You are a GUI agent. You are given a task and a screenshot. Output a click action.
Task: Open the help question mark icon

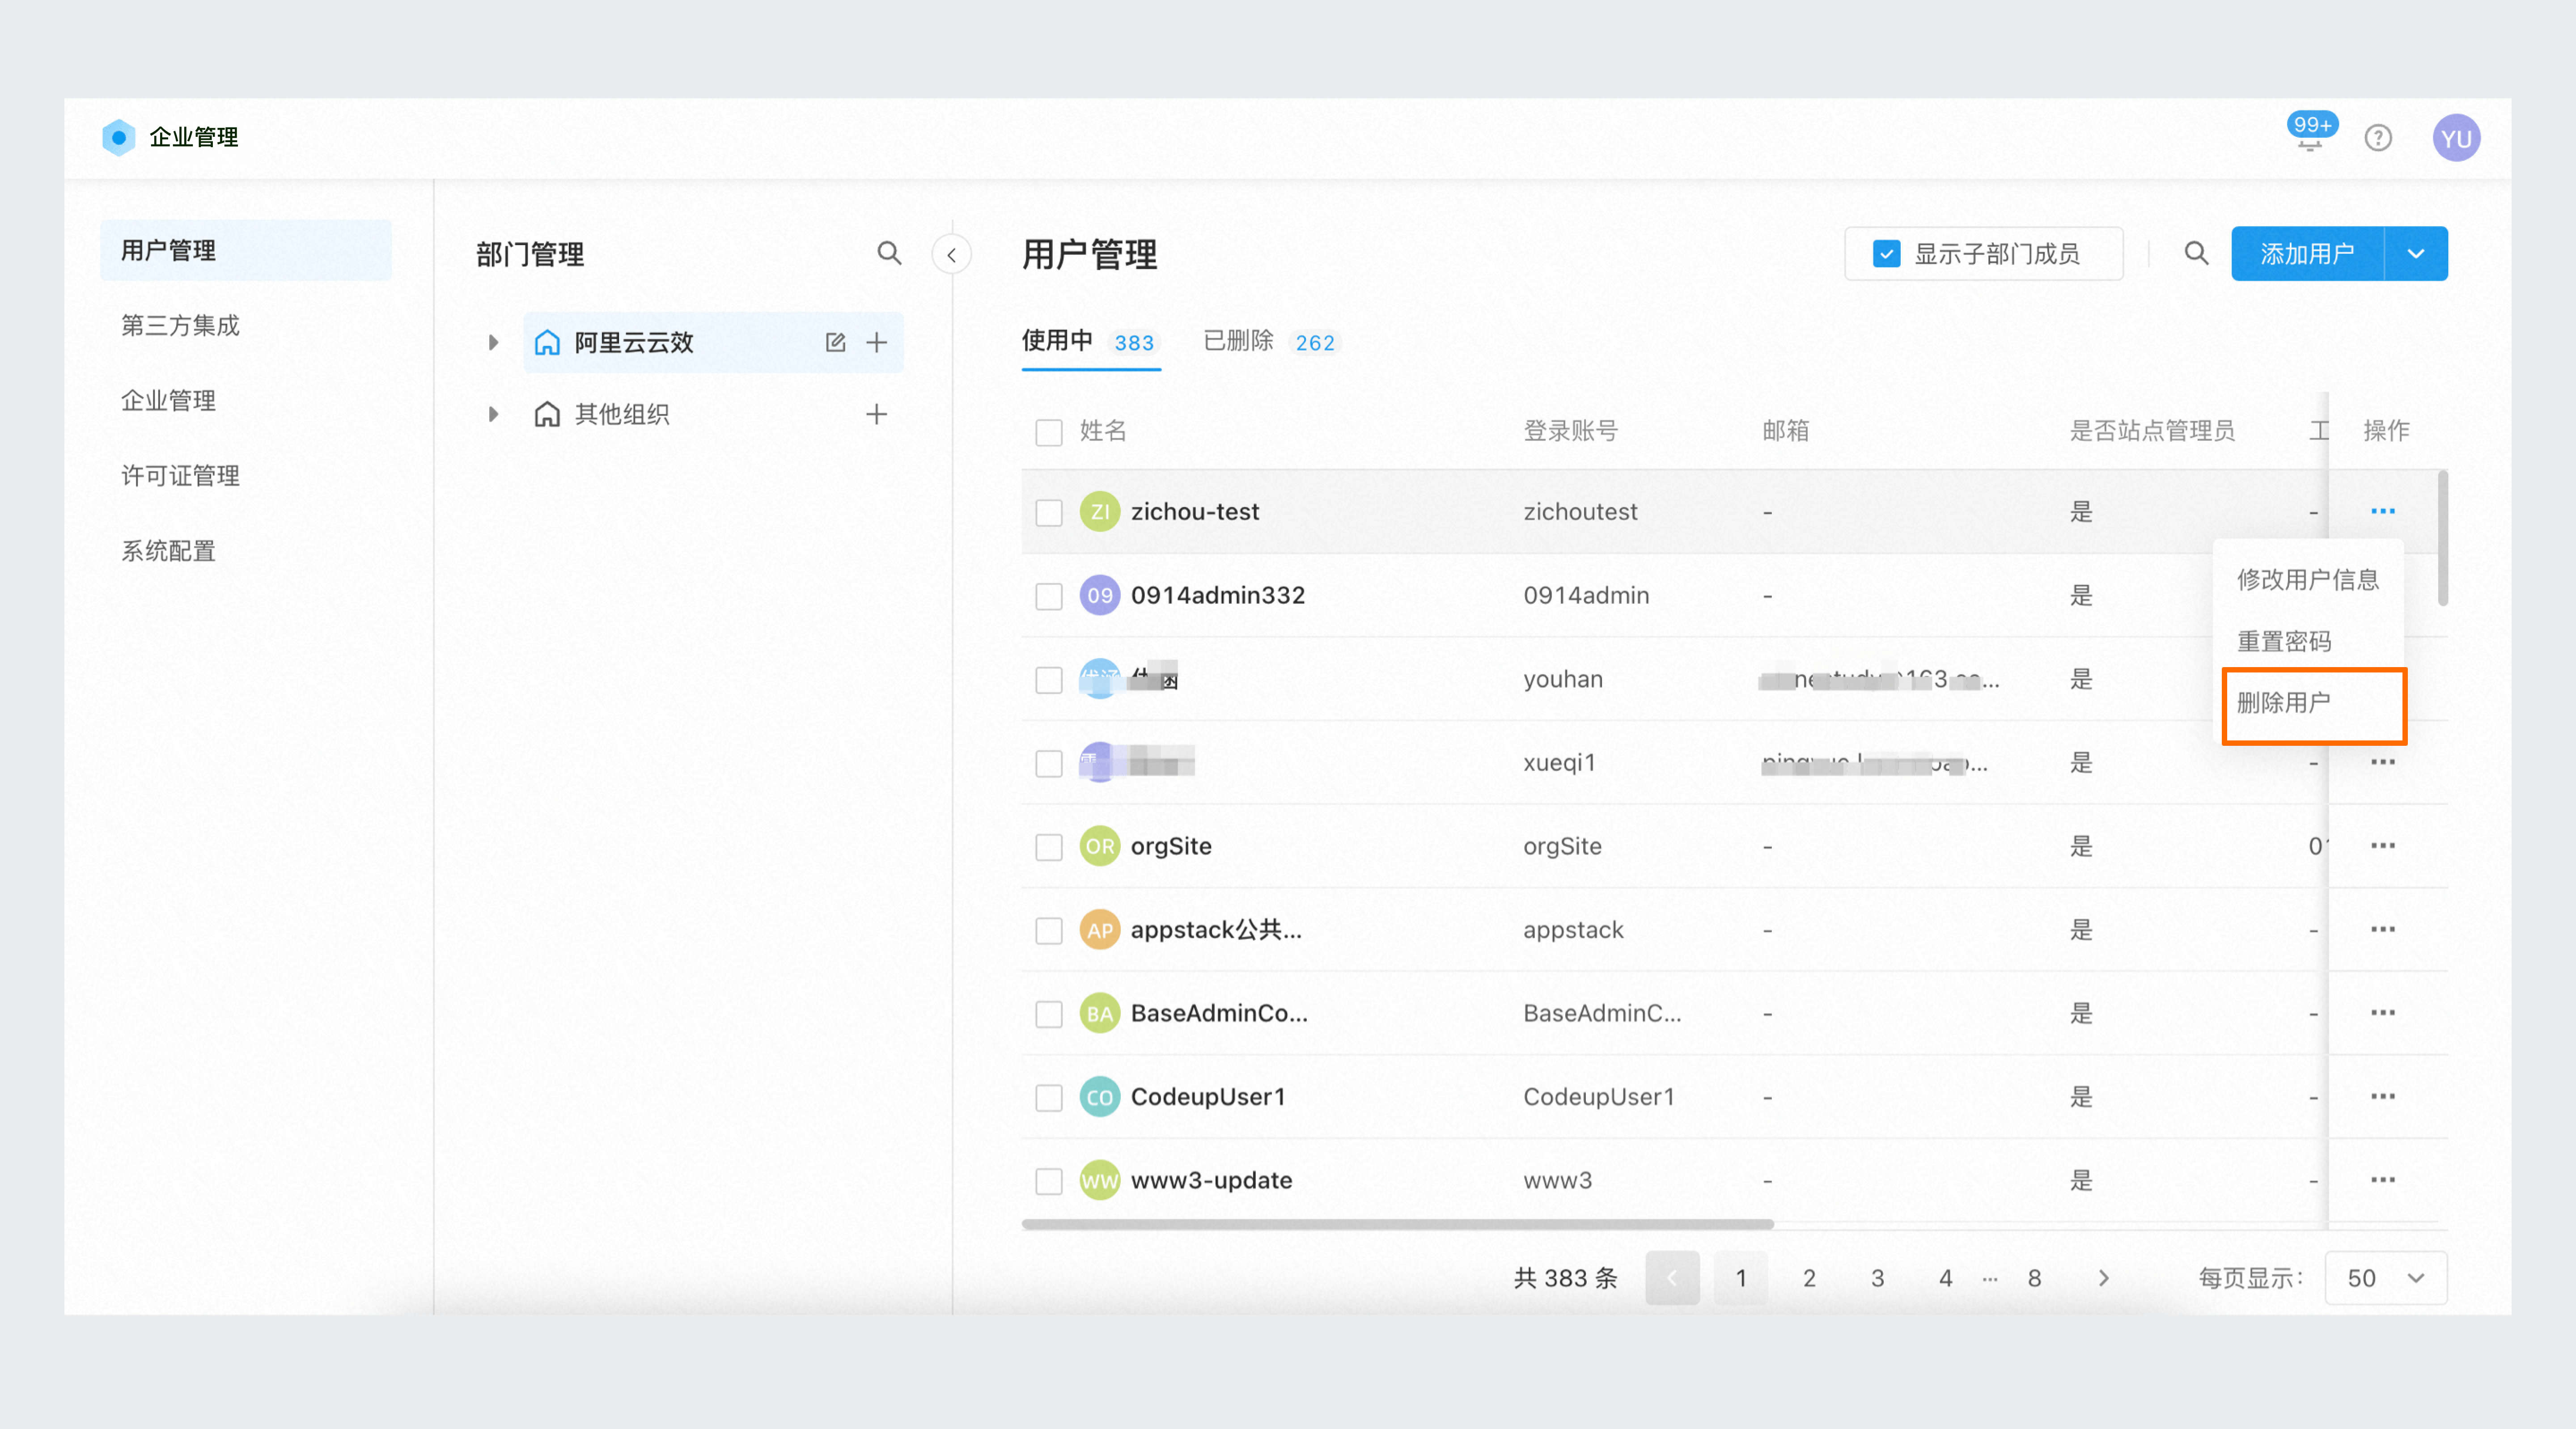pyautogui.click(x=2378, y=138)
